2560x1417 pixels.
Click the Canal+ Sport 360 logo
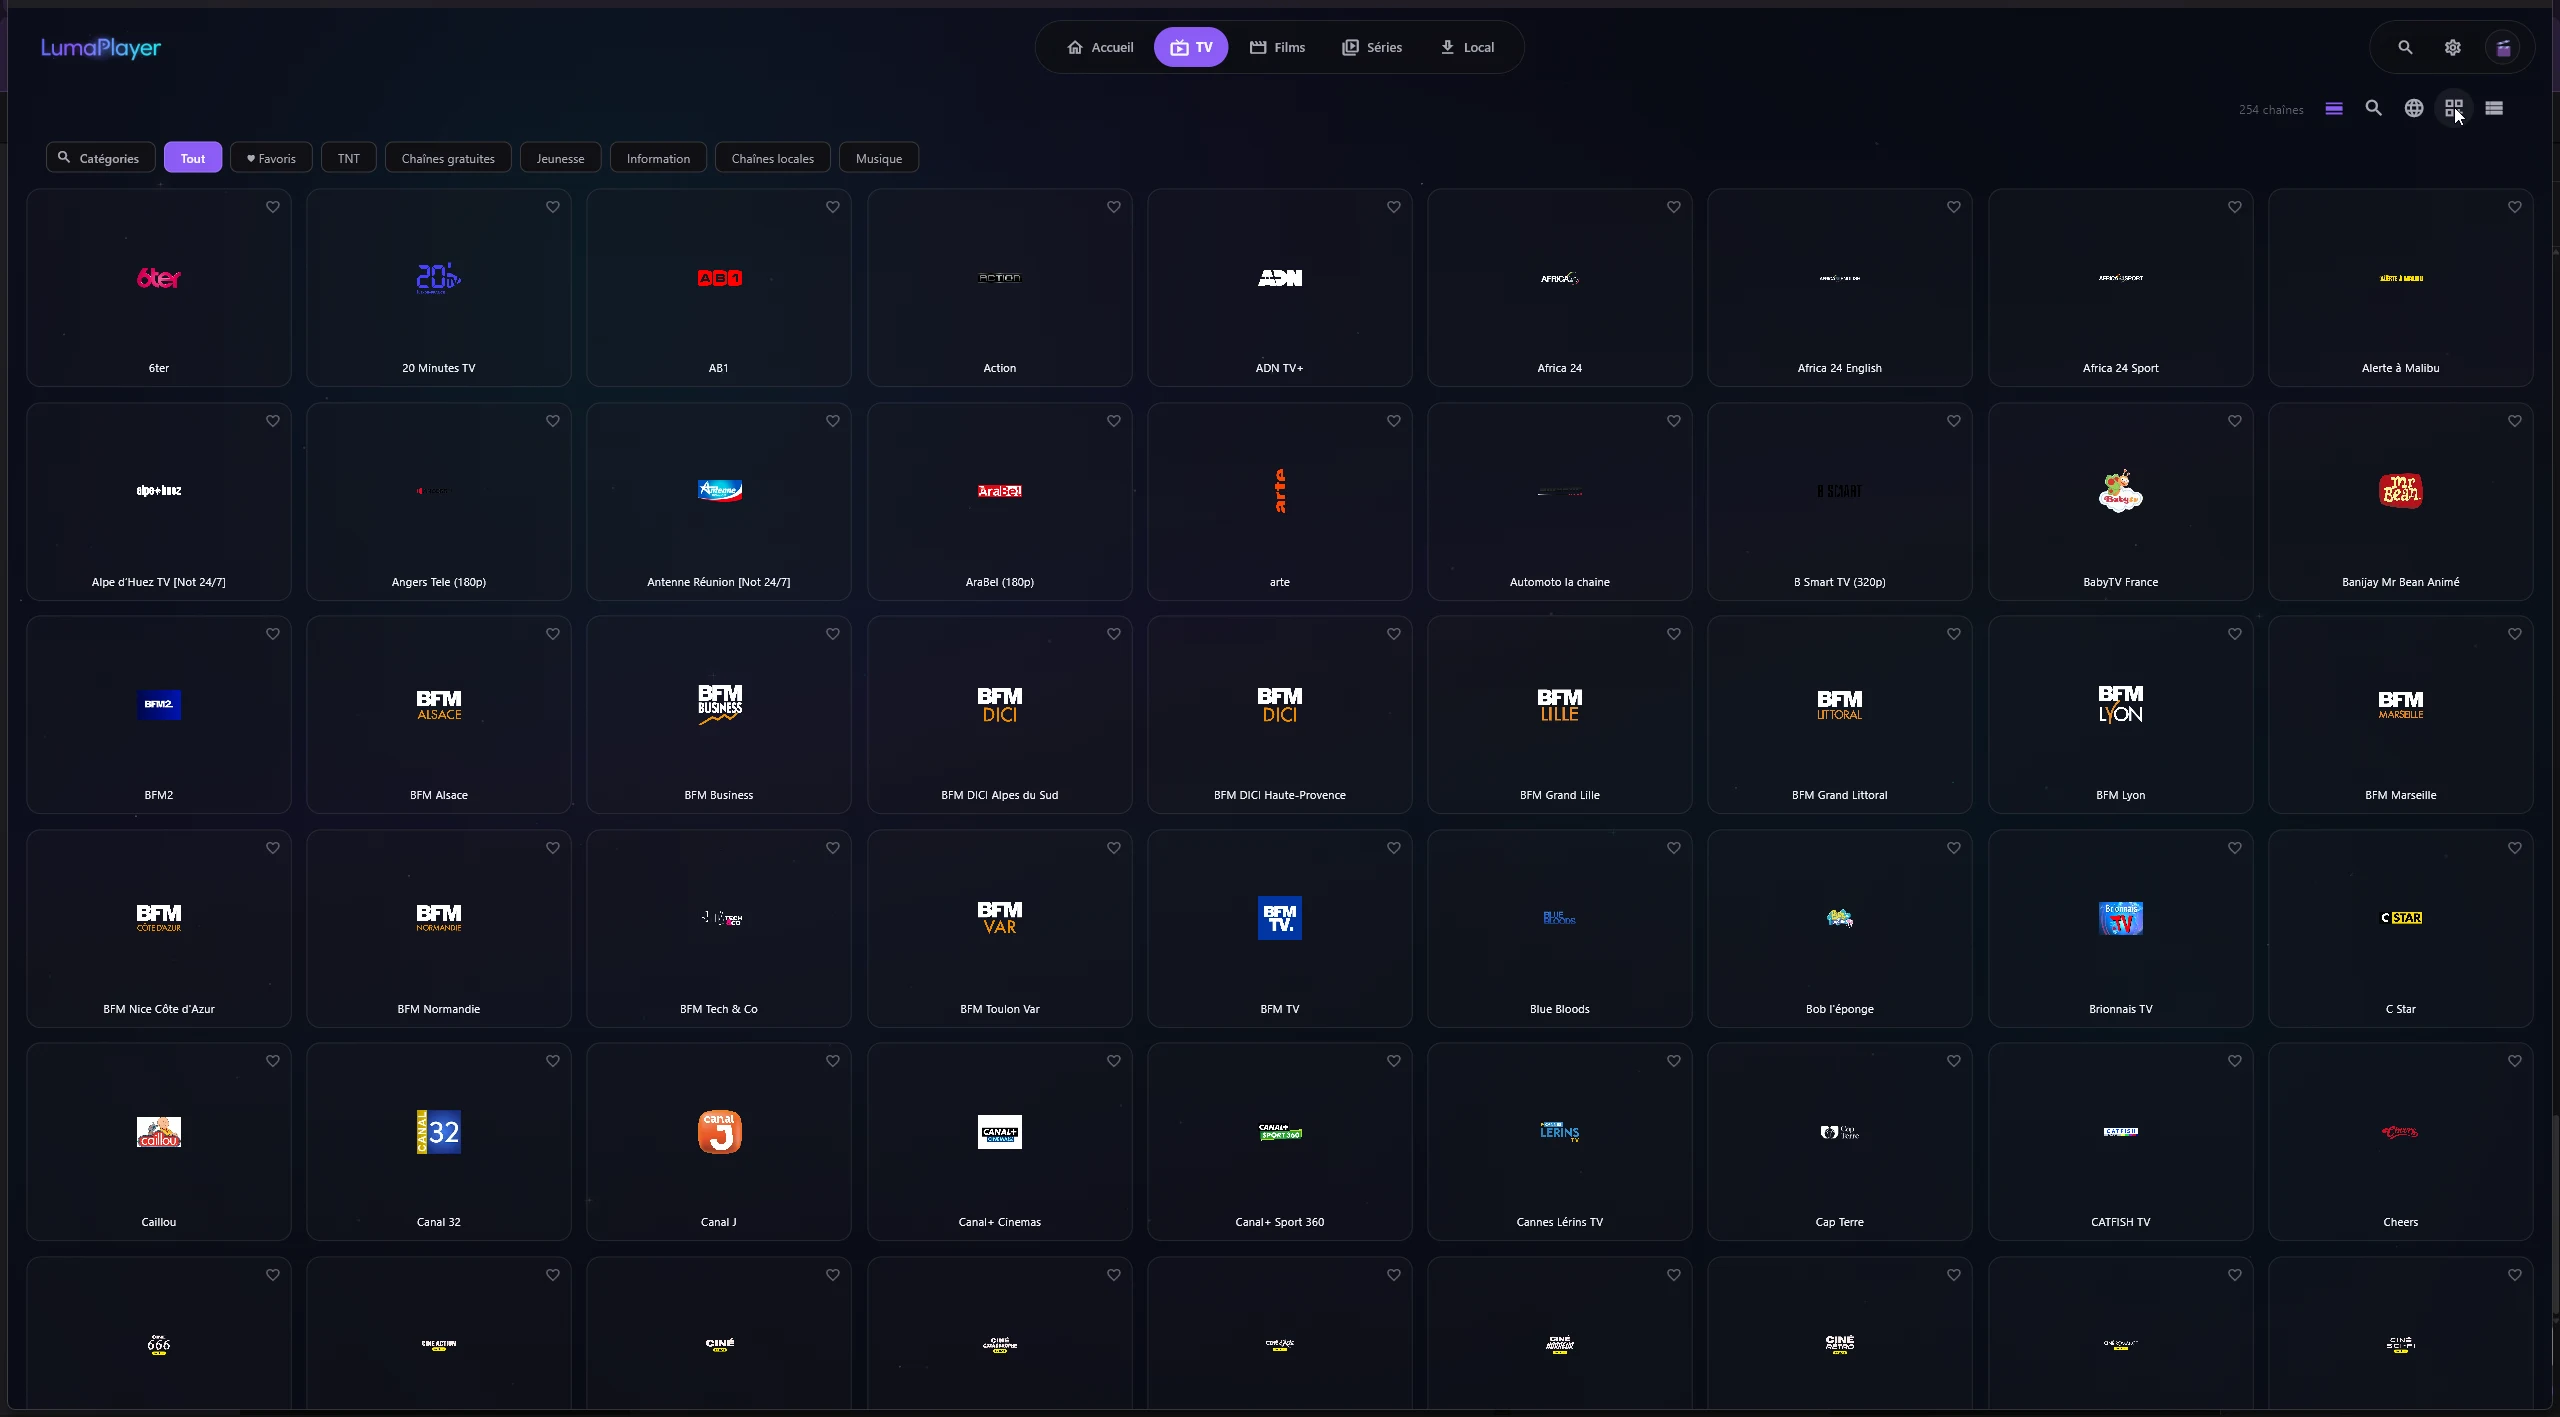coord(1280,1132)
